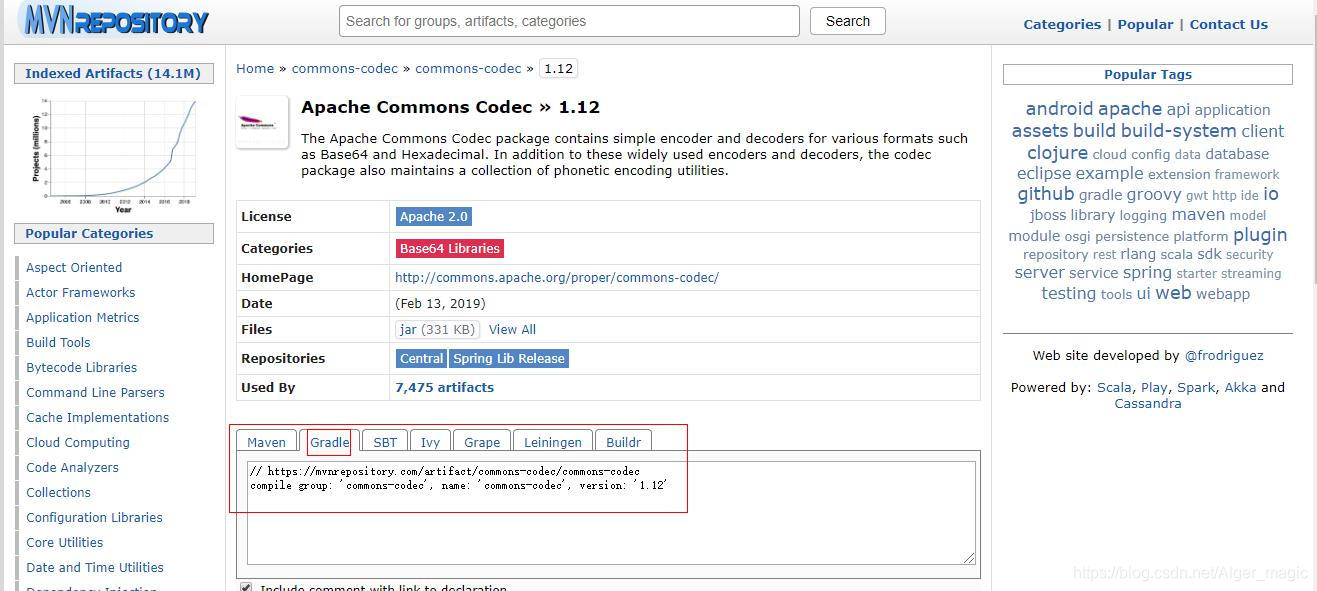The height and width of the screenshot is (591, 1317).
Task: Select the (Feb 13, 2019) date text
Action: pyautogui.click(x=440, y=303)
